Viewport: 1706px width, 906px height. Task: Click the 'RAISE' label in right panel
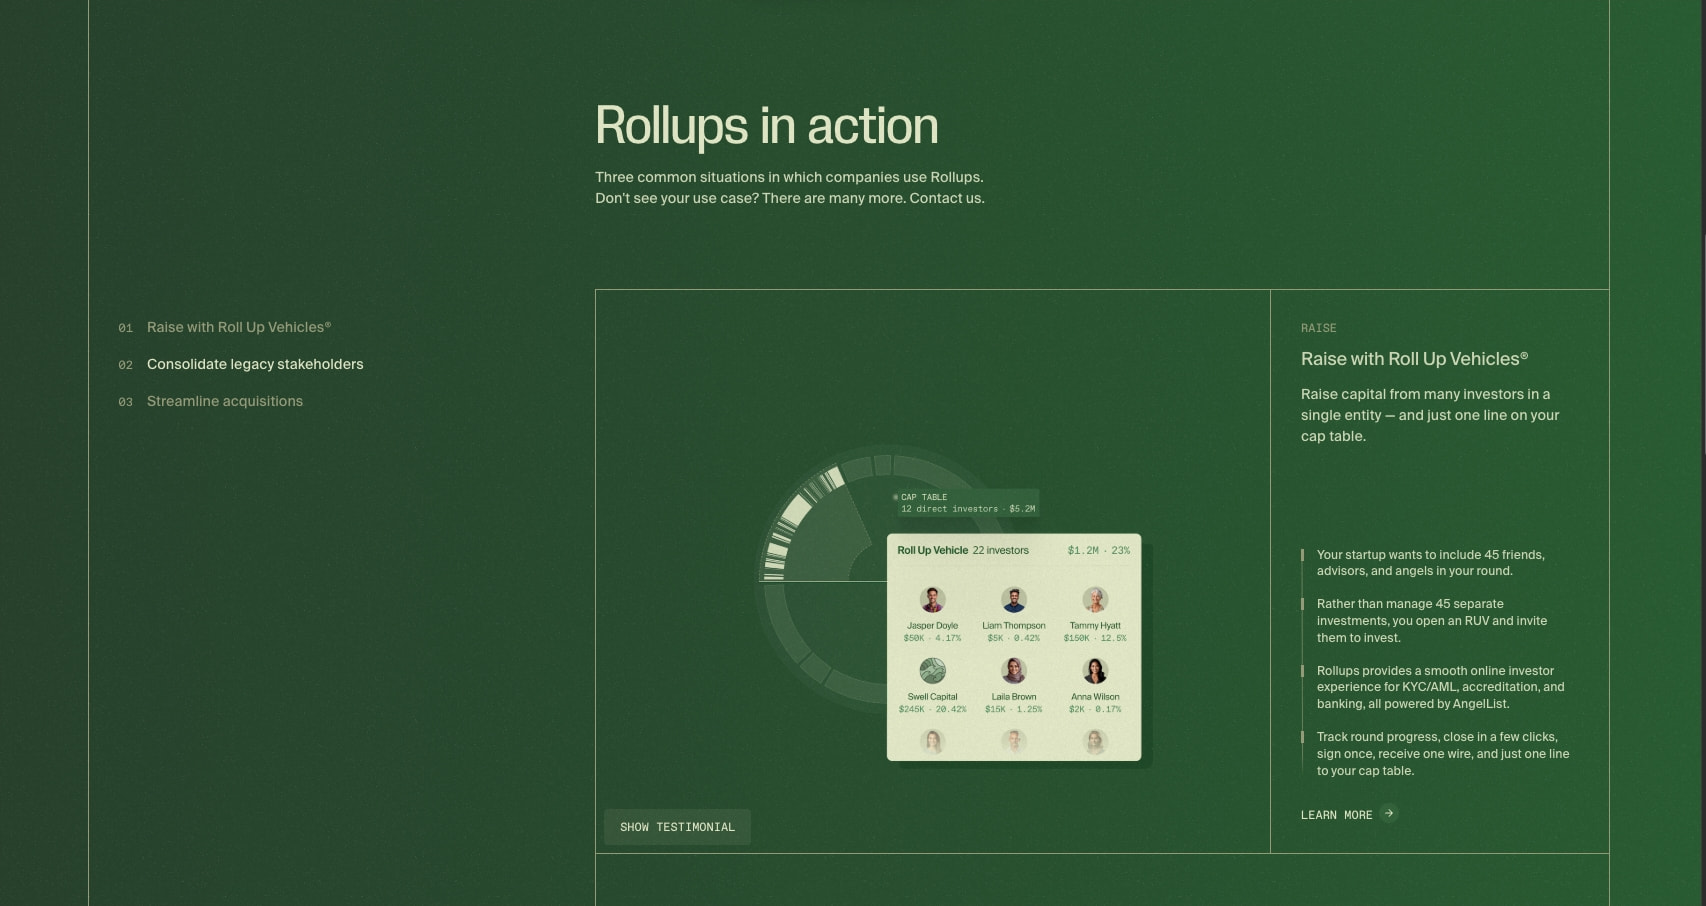point(1318,328)
